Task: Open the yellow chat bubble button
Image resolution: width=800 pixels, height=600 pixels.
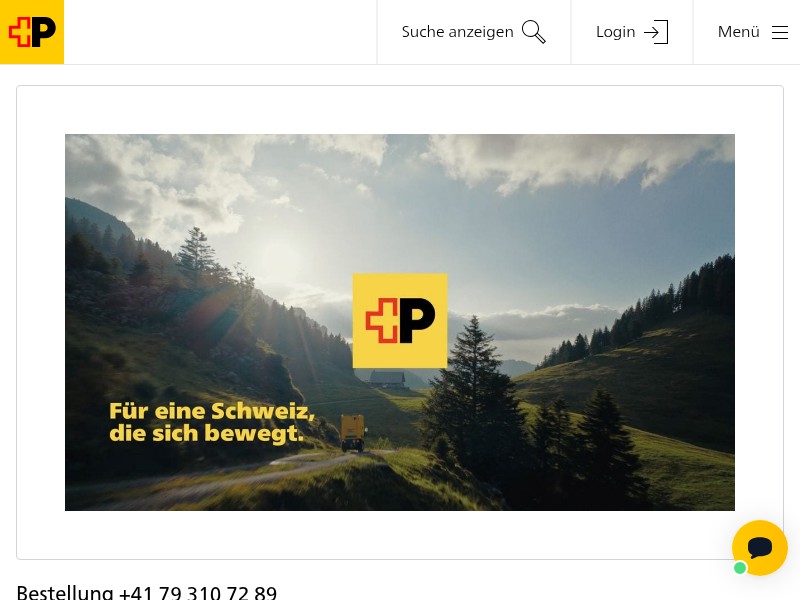Action: 760,547
